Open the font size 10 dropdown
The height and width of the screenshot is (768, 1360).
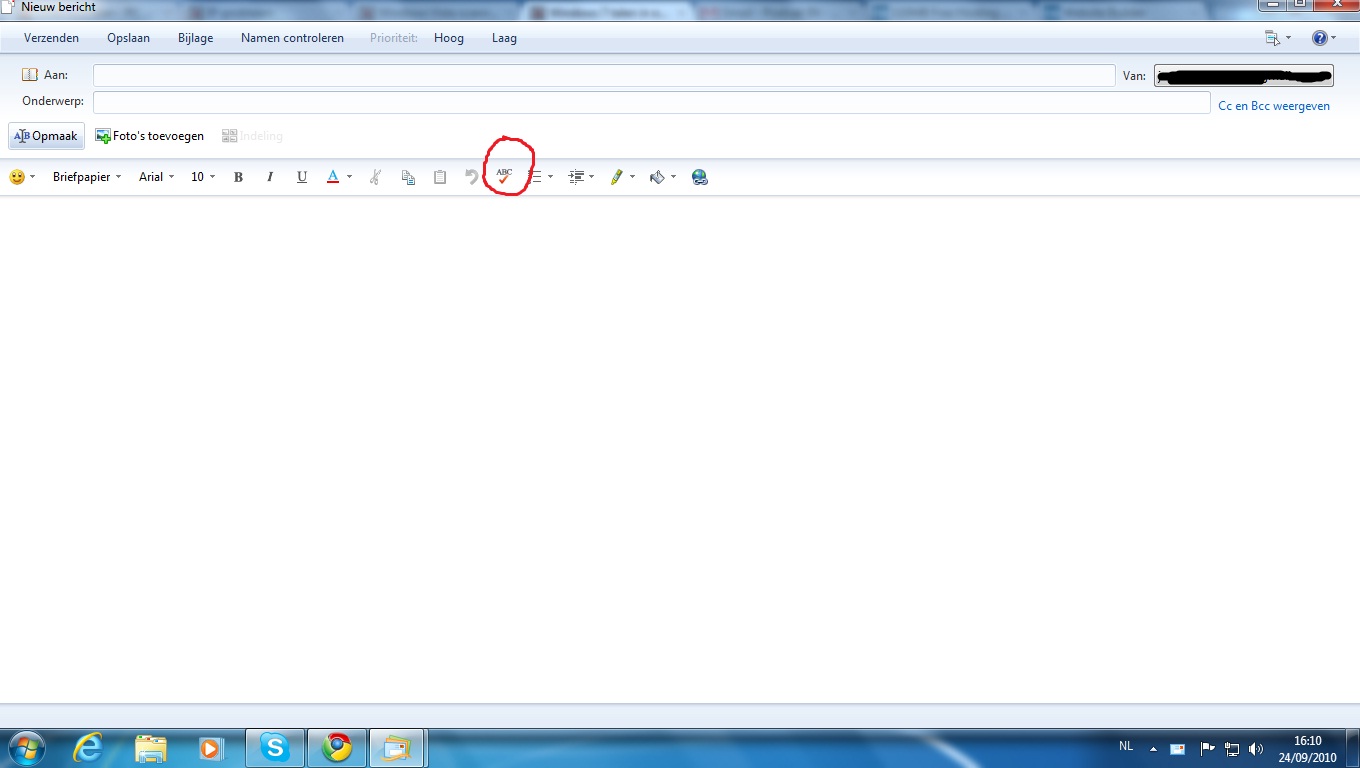point(203,177)
